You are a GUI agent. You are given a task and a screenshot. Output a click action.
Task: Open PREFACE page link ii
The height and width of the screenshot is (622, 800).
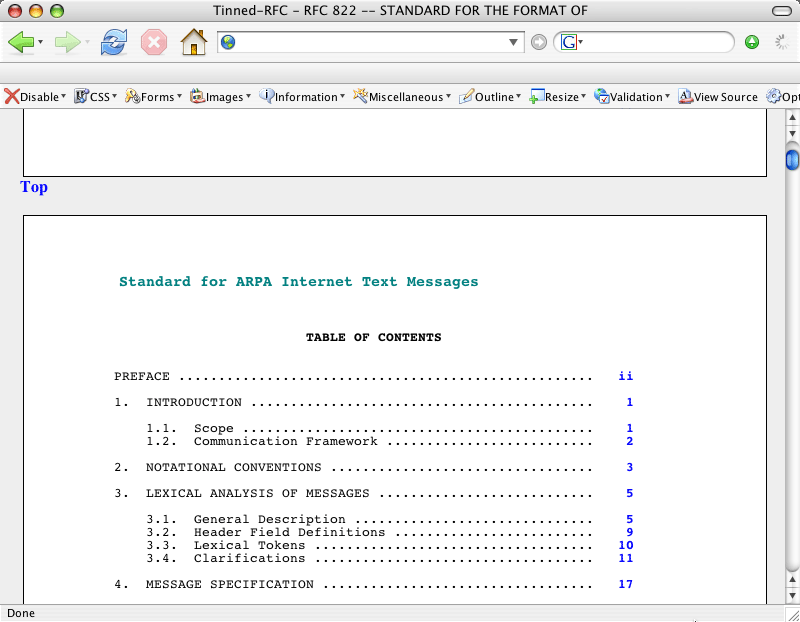[x=626, y=376]
